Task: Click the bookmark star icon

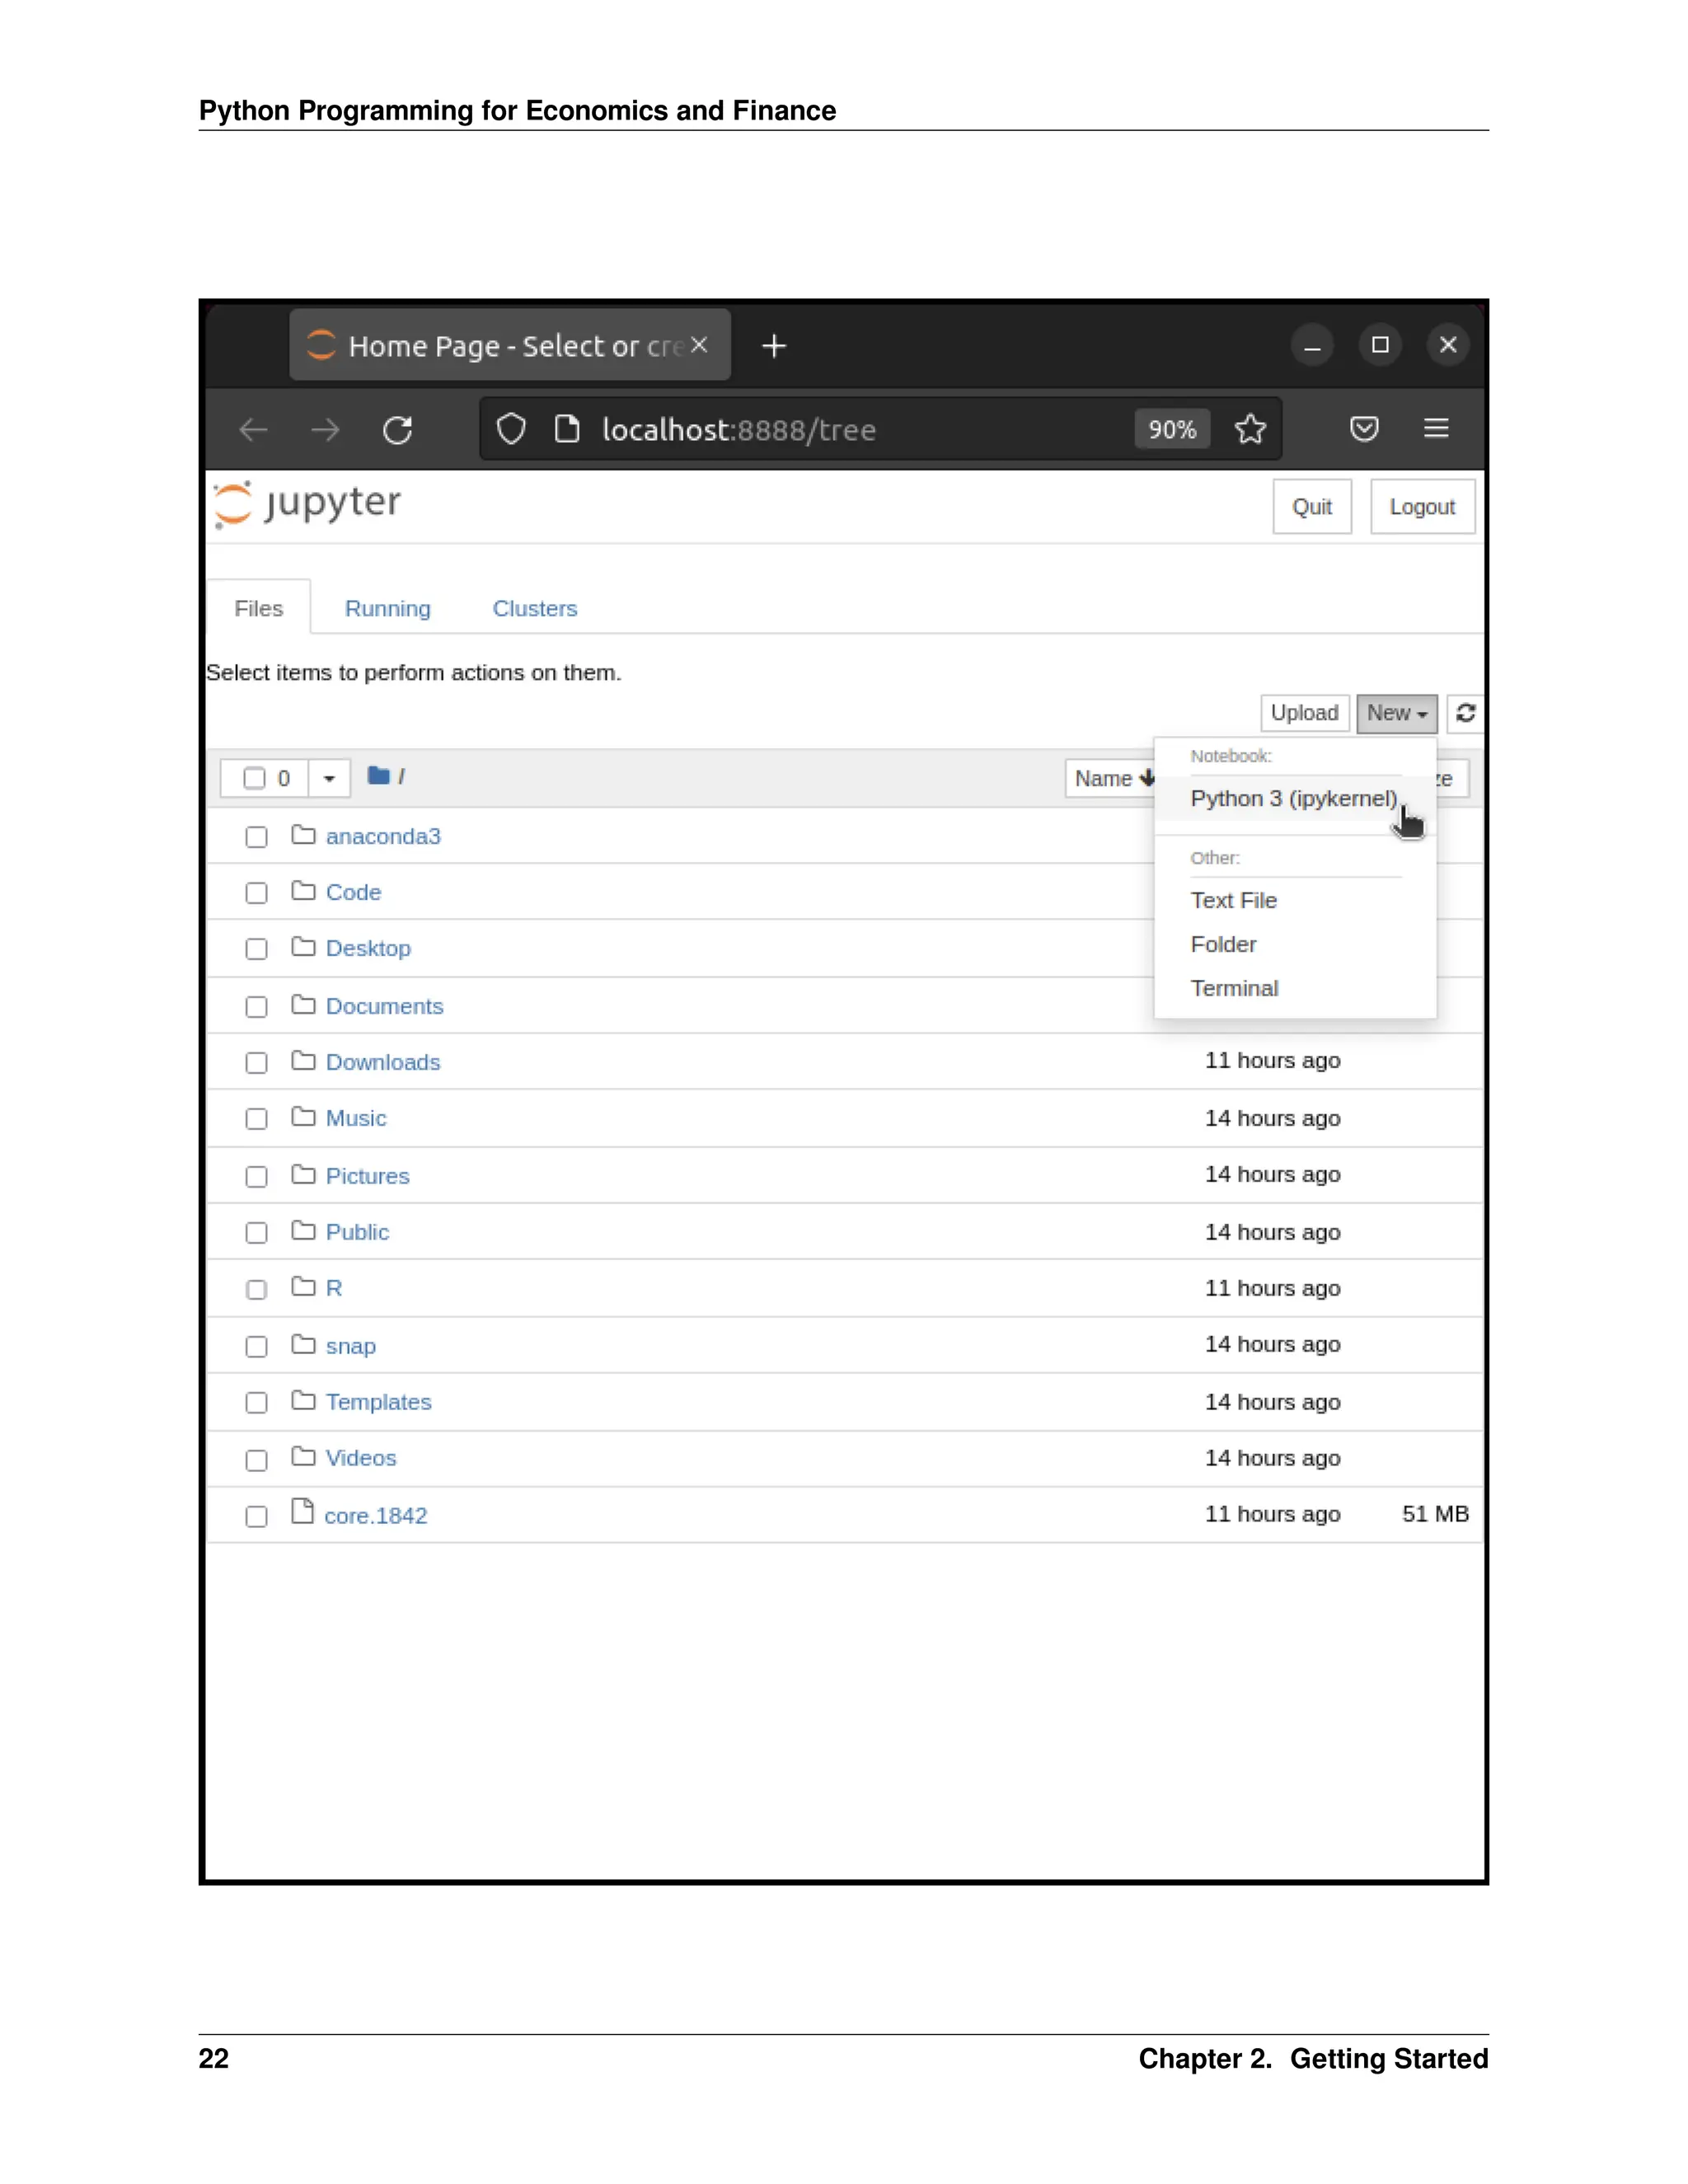Action: (1250, 430)
